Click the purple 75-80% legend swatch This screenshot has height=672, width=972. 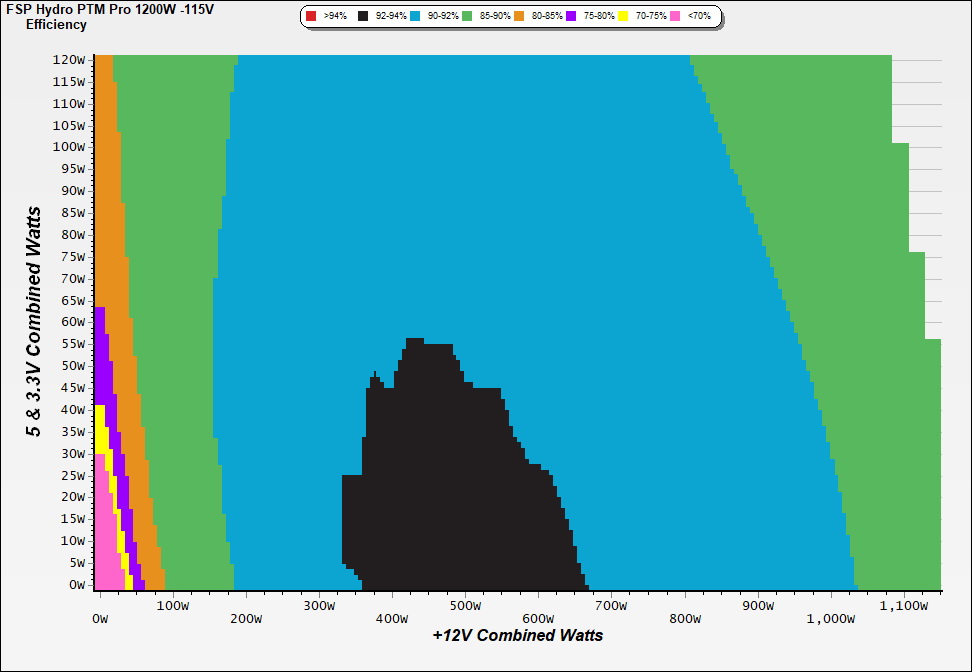click(x=571, y=17)
